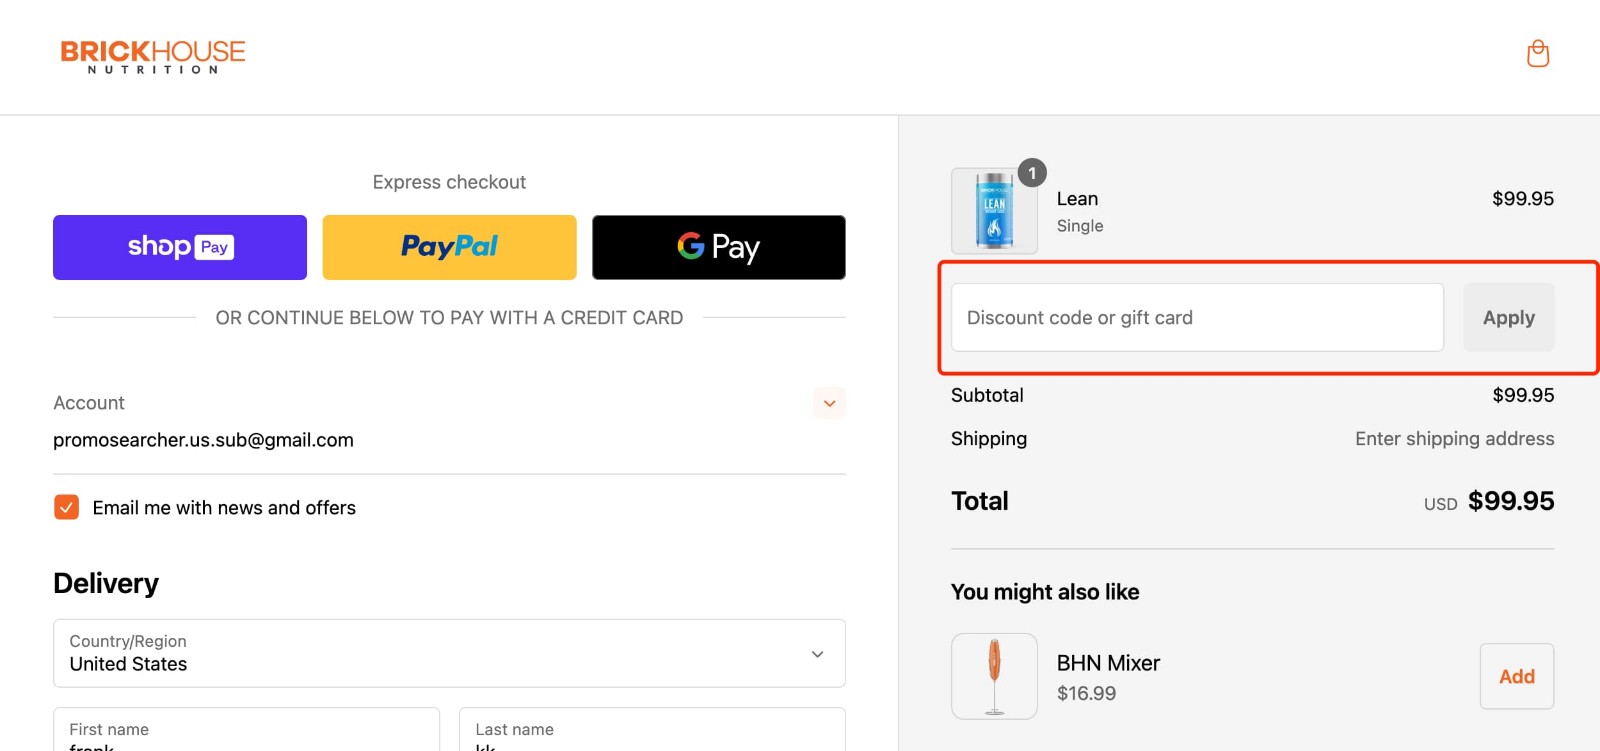Change United States to another country
The image size is (1600, 751).
click(448, 664)
